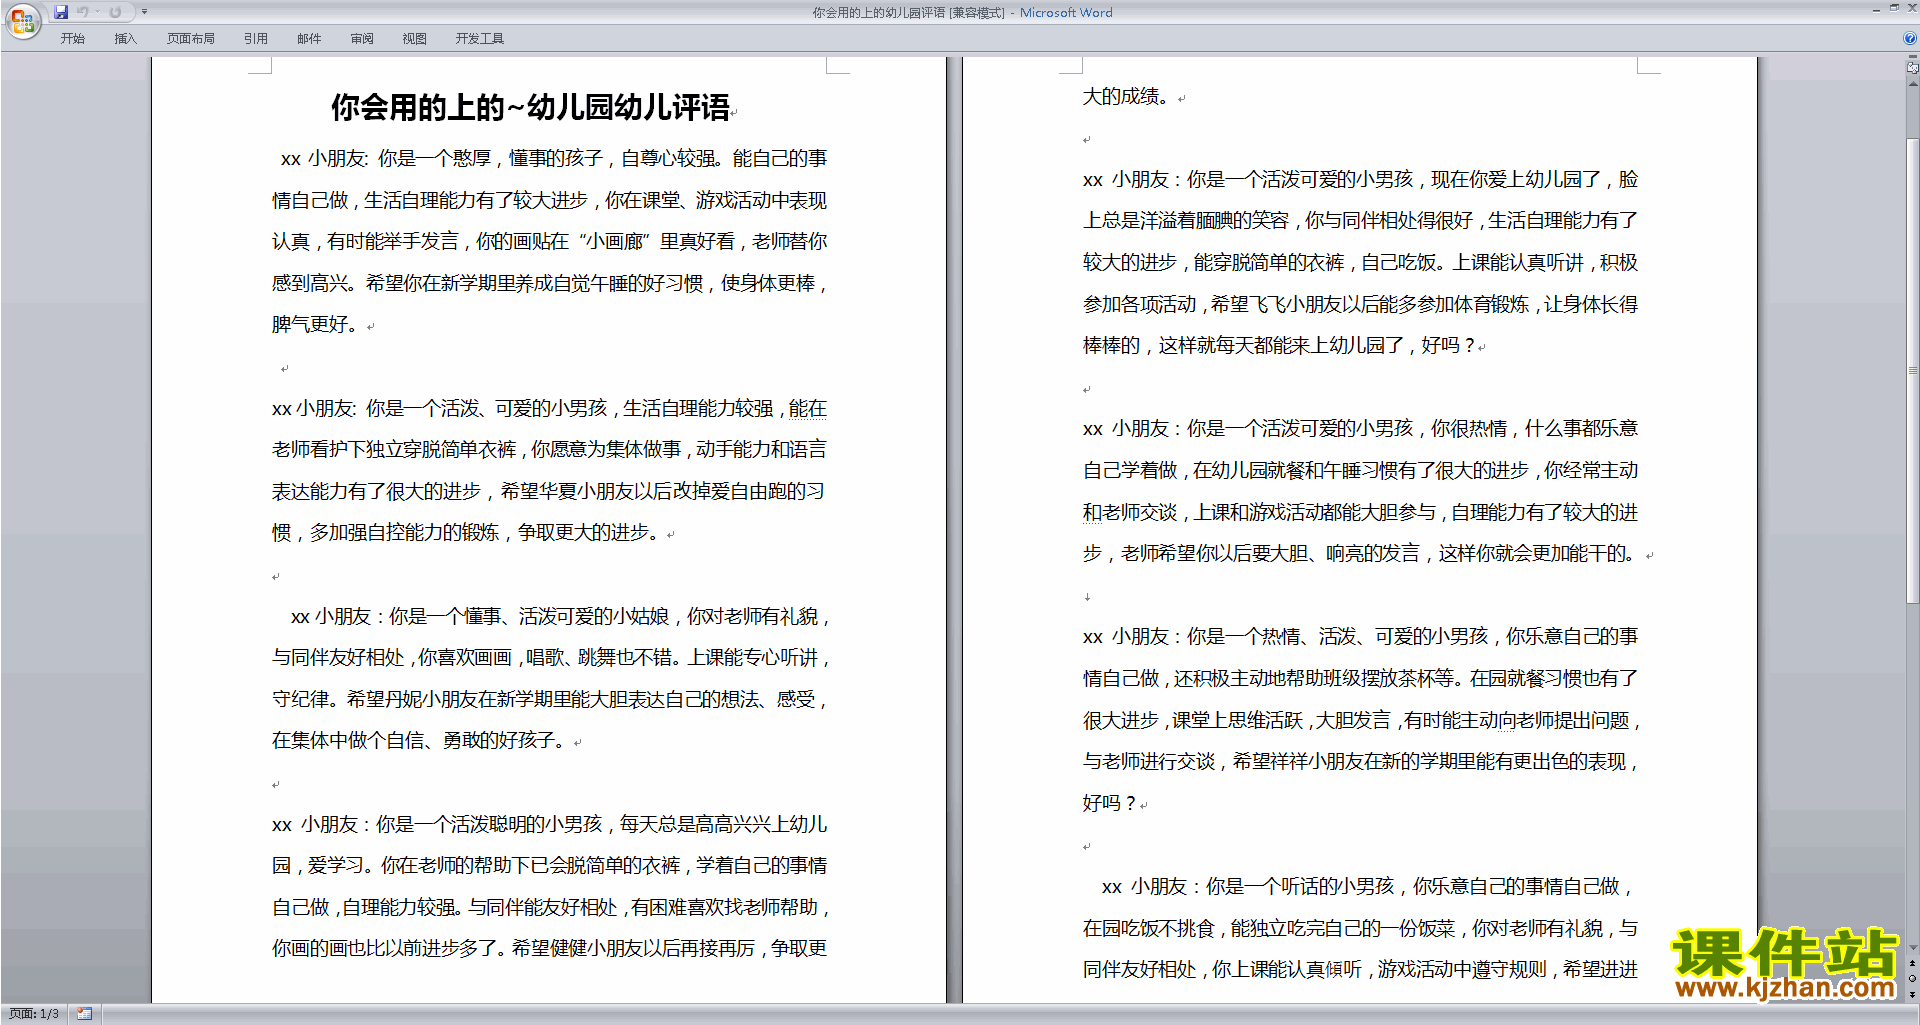
Task: Click the text 脾气更好。
Action: tap(314, 324)
